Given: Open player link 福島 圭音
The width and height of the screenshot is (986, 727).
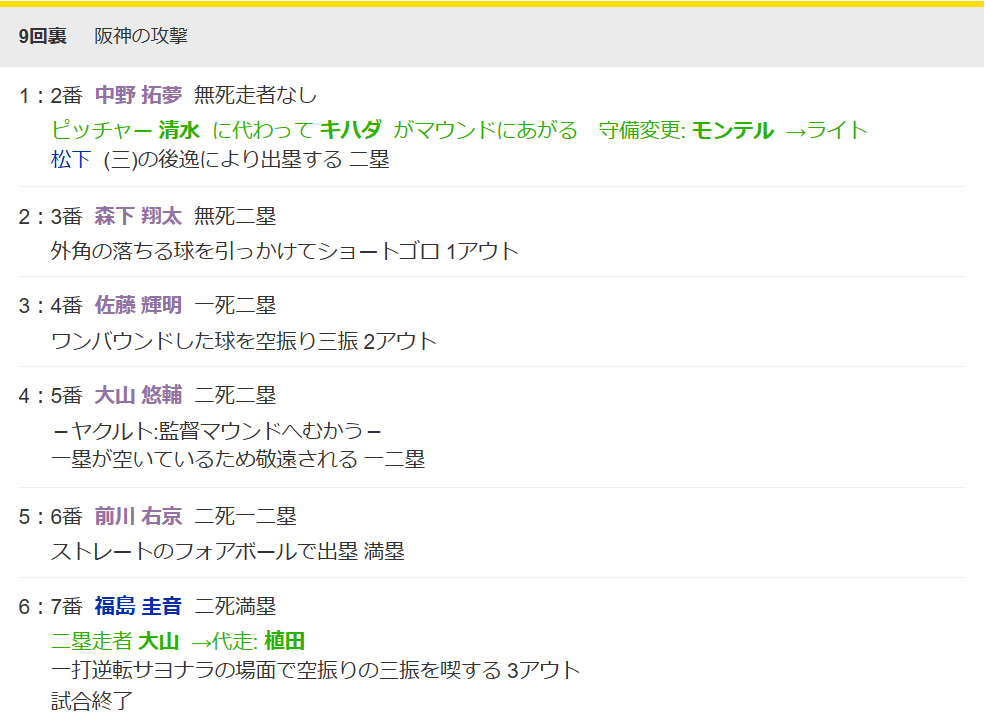Looking at the screenshot, I should coord(138,606).
